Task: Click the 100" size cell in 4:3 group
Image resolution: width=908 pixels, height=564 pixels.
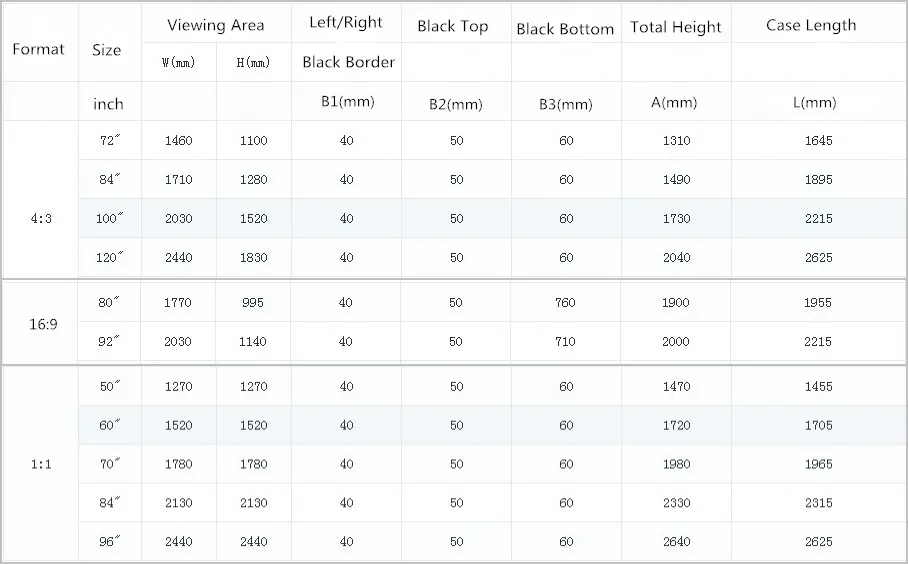Action: (x=110, y=218)
